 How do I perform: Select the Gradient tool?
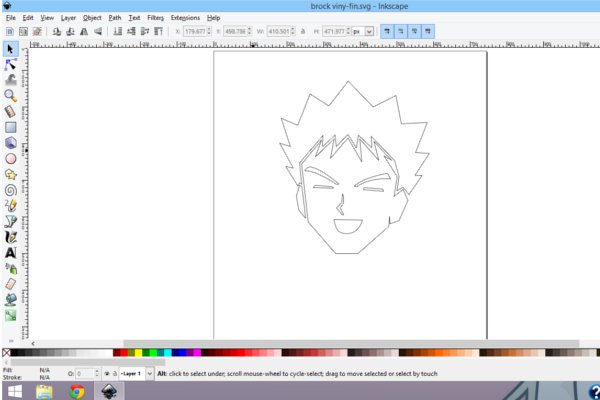[x=10, y=315]
